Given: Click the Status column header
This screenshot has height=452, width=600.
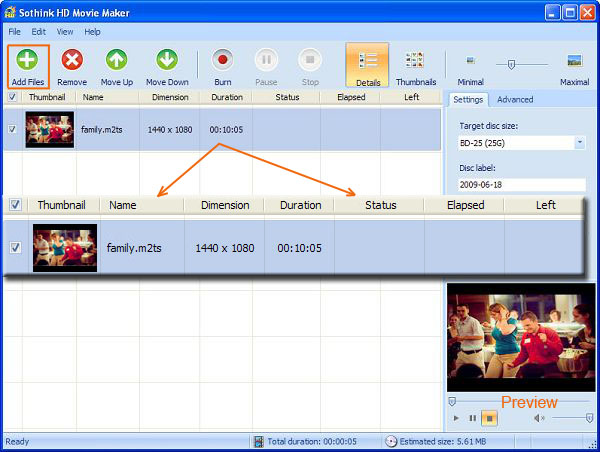Looking at the screenshot, I should (287, 97).
